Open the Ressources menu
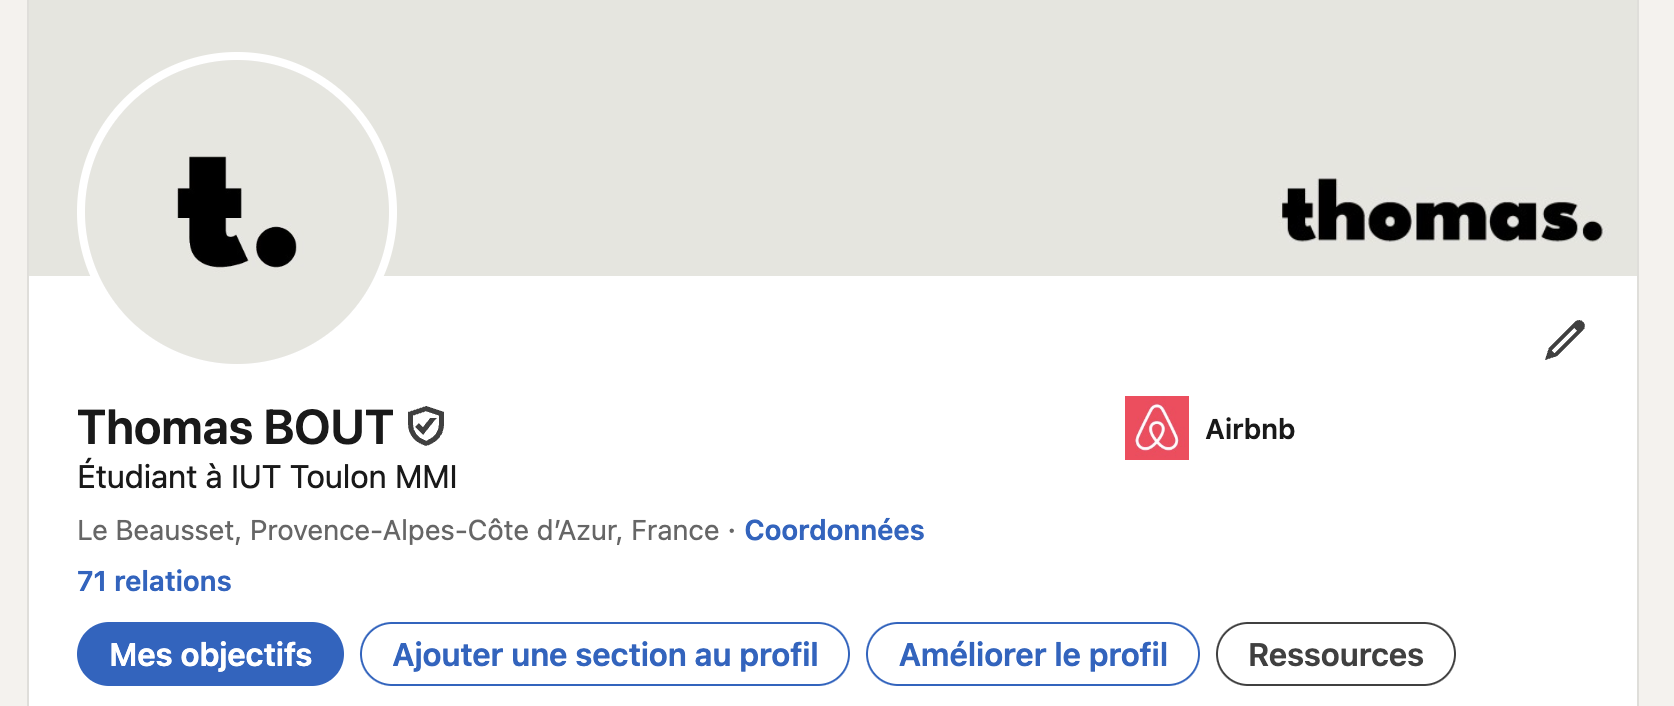This screenshot has width=1674, height=706. coord(1335,654)
